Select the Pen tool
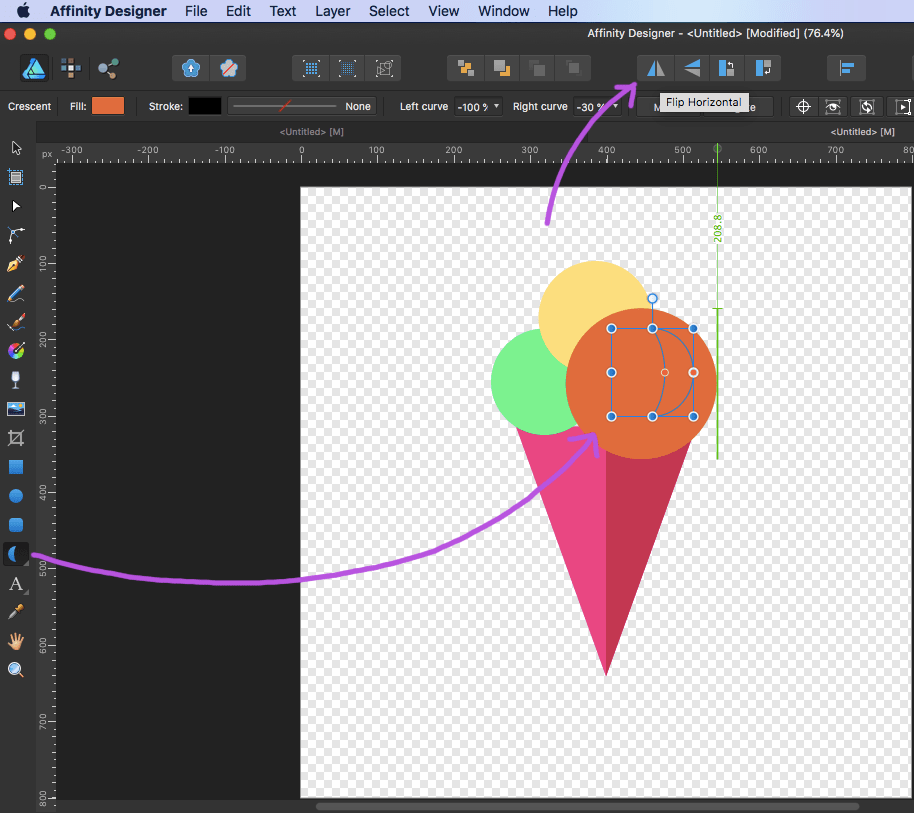 pos(16,264)
